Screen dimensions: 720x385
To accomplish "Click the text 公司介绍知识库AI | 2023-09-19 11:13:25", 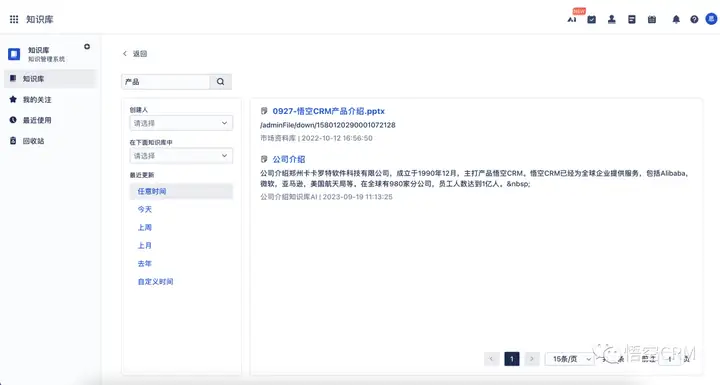I will point(326,197).
